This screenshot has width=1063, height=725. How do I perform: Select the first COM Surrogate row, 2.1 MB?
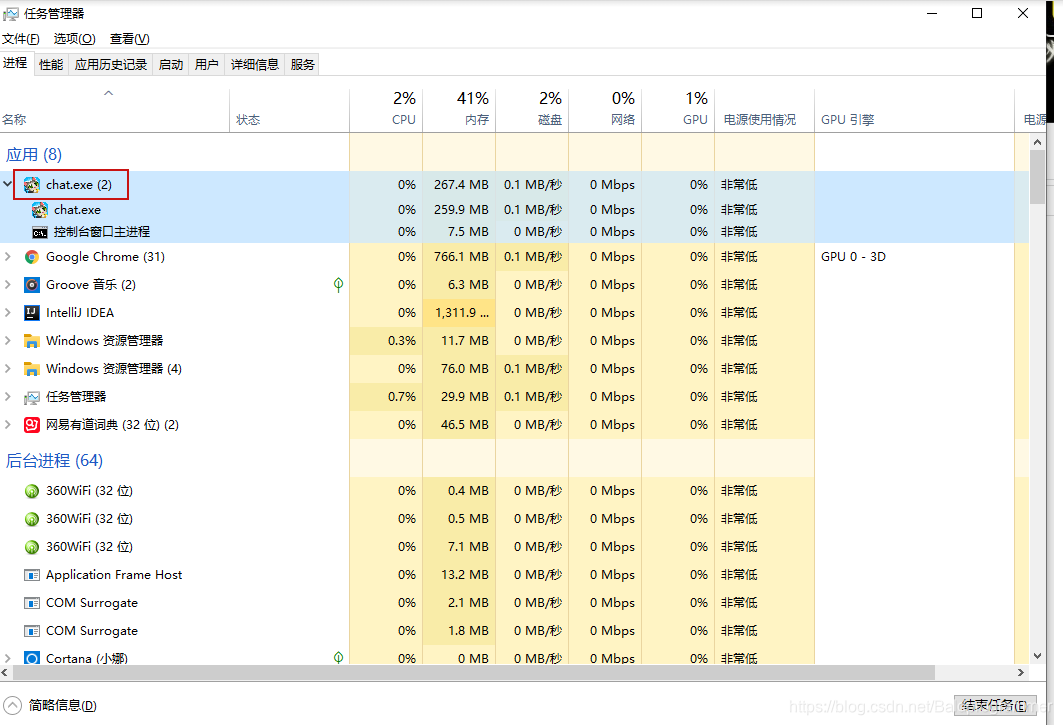[515, 603]
